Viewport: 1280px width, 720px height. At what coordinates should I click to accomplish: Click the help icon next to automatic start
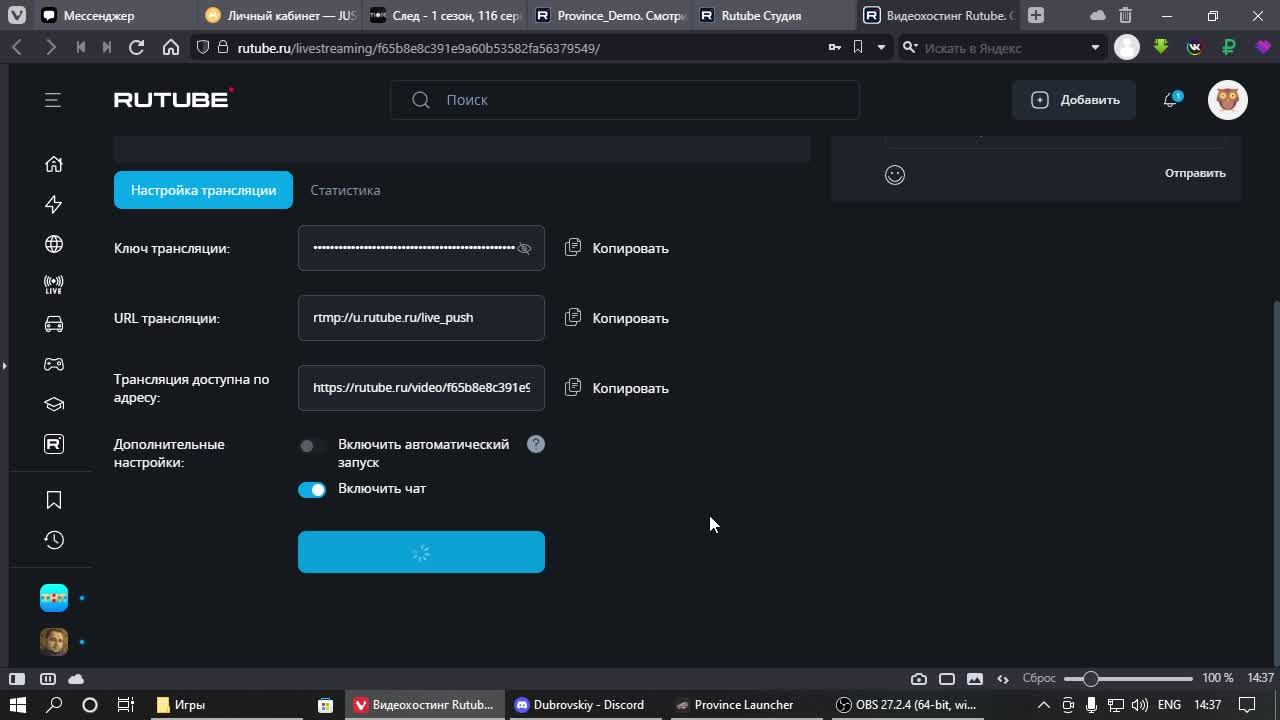coord(536,444)
